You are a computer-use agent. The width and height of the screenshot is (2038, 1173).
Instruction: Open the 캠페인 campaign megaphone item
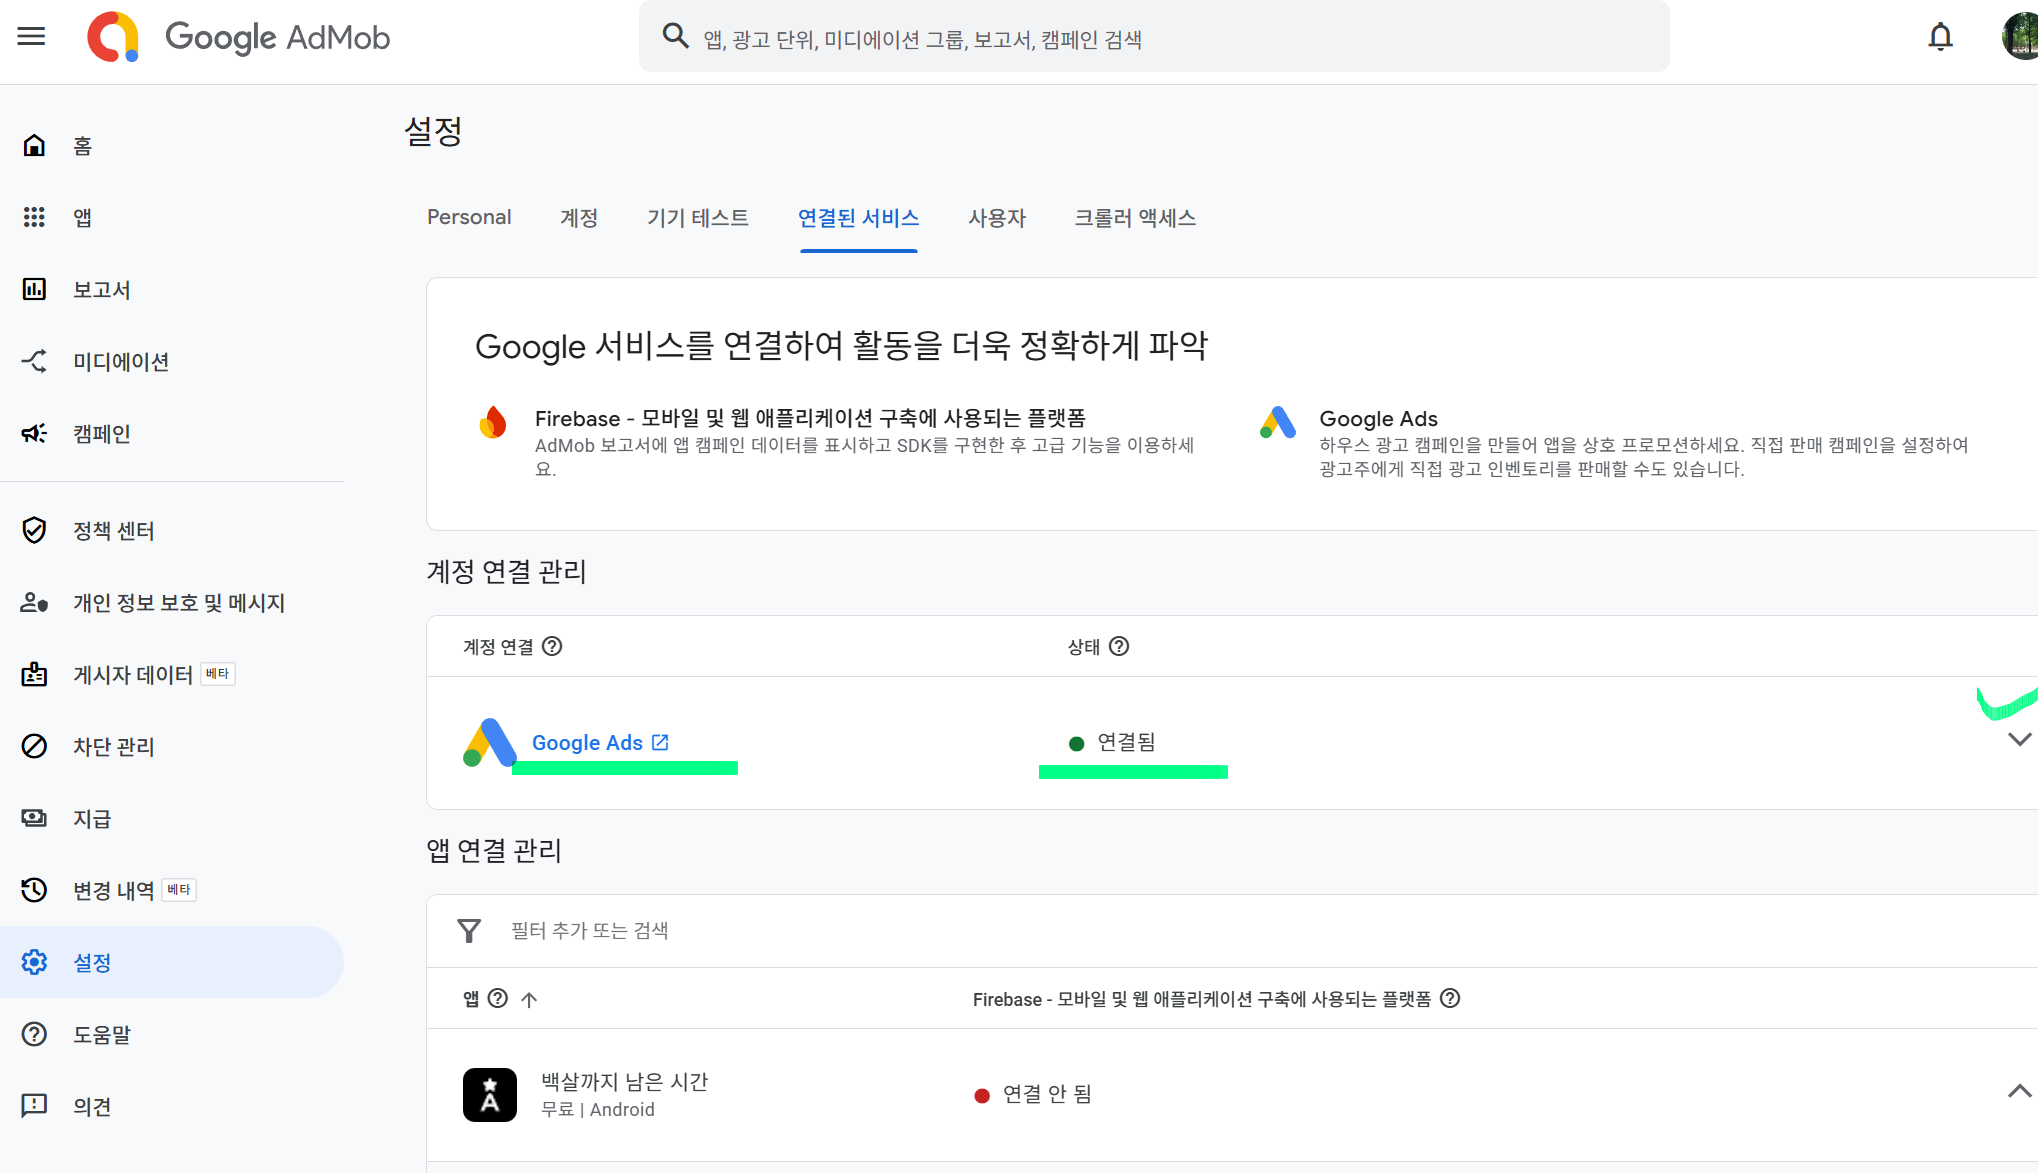click(x=34, y=433)
